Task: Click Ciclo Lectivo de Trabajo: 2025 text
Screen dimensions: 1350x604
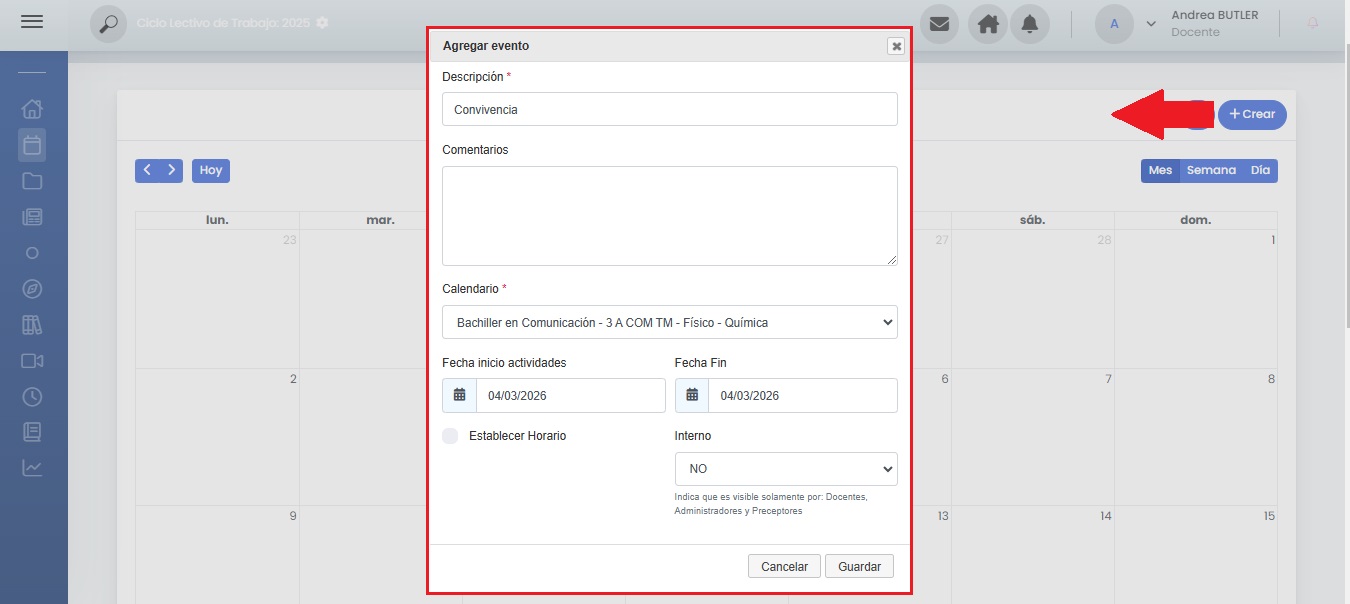Action: point(223,22)
